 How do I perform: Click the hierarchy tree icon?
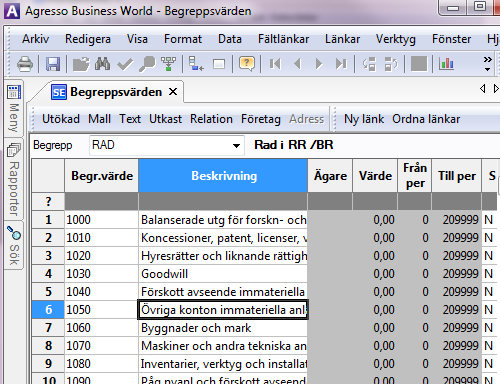click(x=169, y=63)
